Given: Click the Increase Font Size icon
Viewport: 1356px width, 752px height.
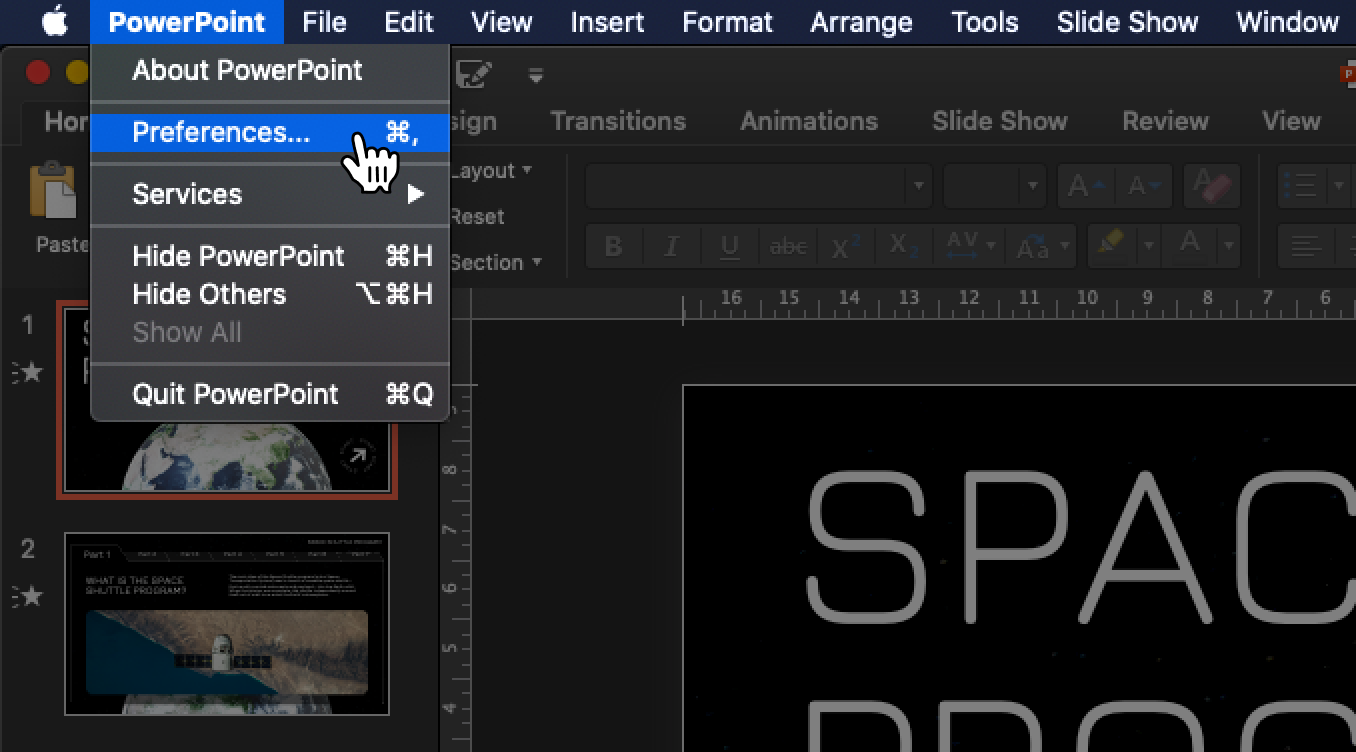Looking at the screenshot, I should (1086, 187).
